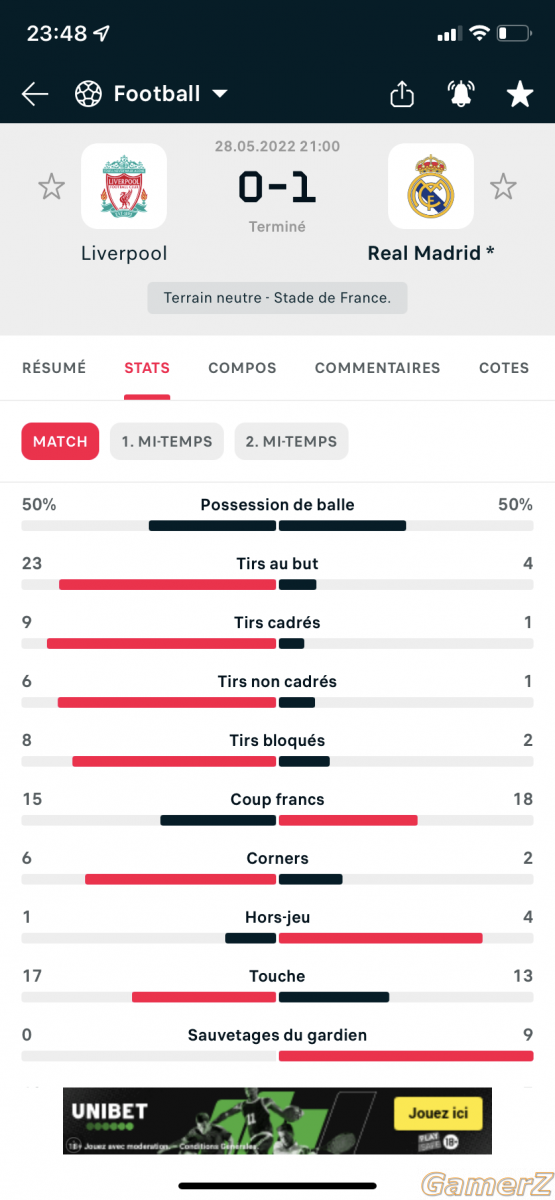The image size is (555, 1200).
Task: Tap the white favorite star in header
Action: coord(520,94)
